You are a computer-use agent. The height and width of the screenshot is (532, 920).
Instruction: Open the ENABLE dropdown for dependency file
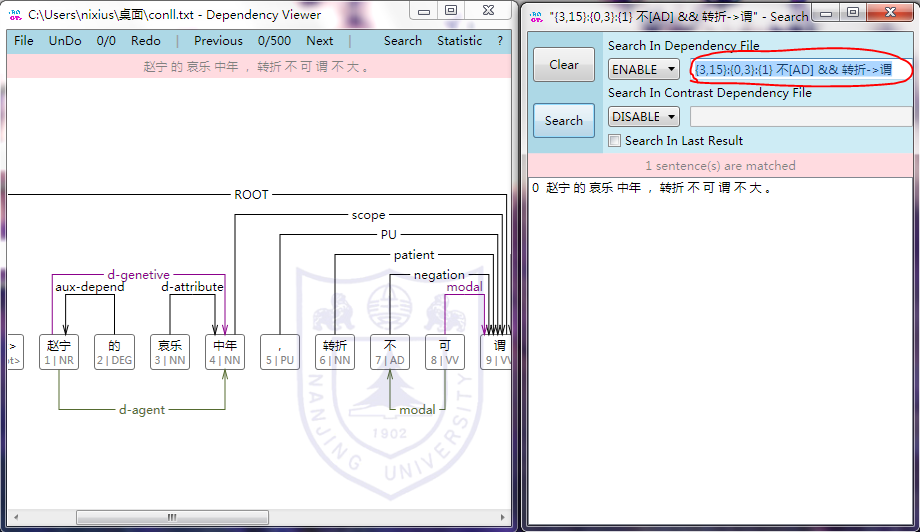(643, 69)
